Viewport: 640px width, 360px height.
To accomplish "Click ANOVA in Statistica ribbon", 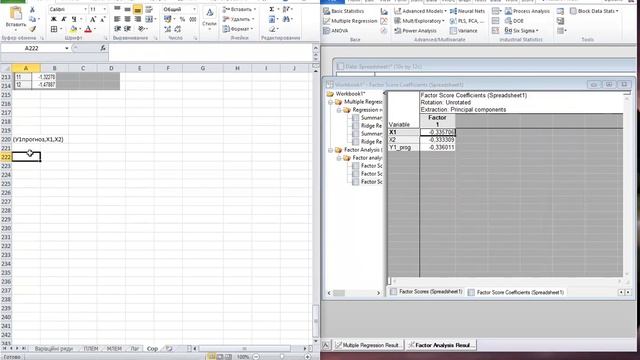I will click(x=336, y=31).
